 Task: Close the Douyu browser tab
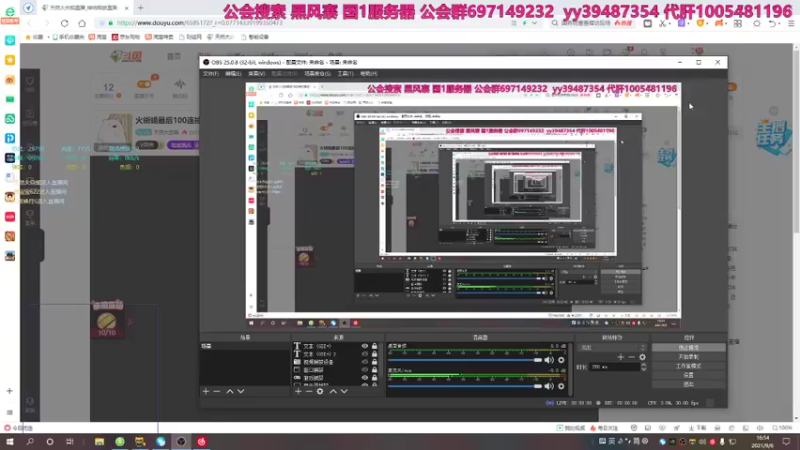(x=127, y=8)
